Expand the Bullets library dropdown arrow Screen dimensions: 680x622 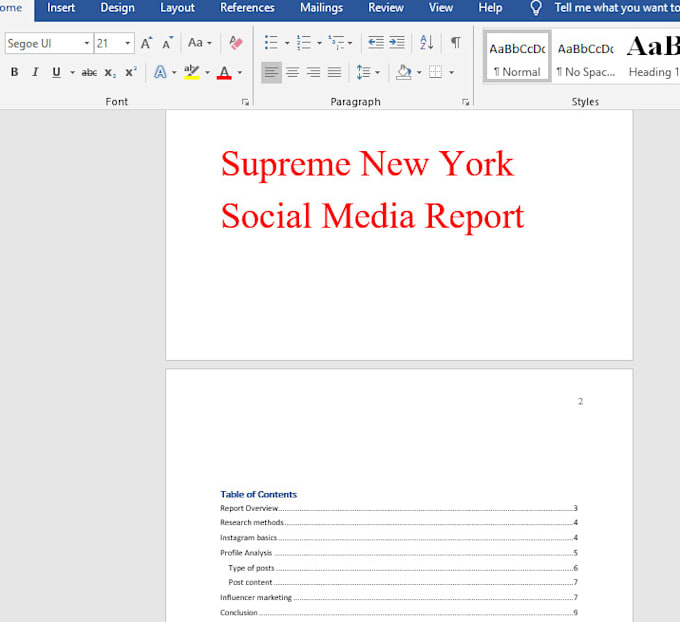(x=287, y=43)
